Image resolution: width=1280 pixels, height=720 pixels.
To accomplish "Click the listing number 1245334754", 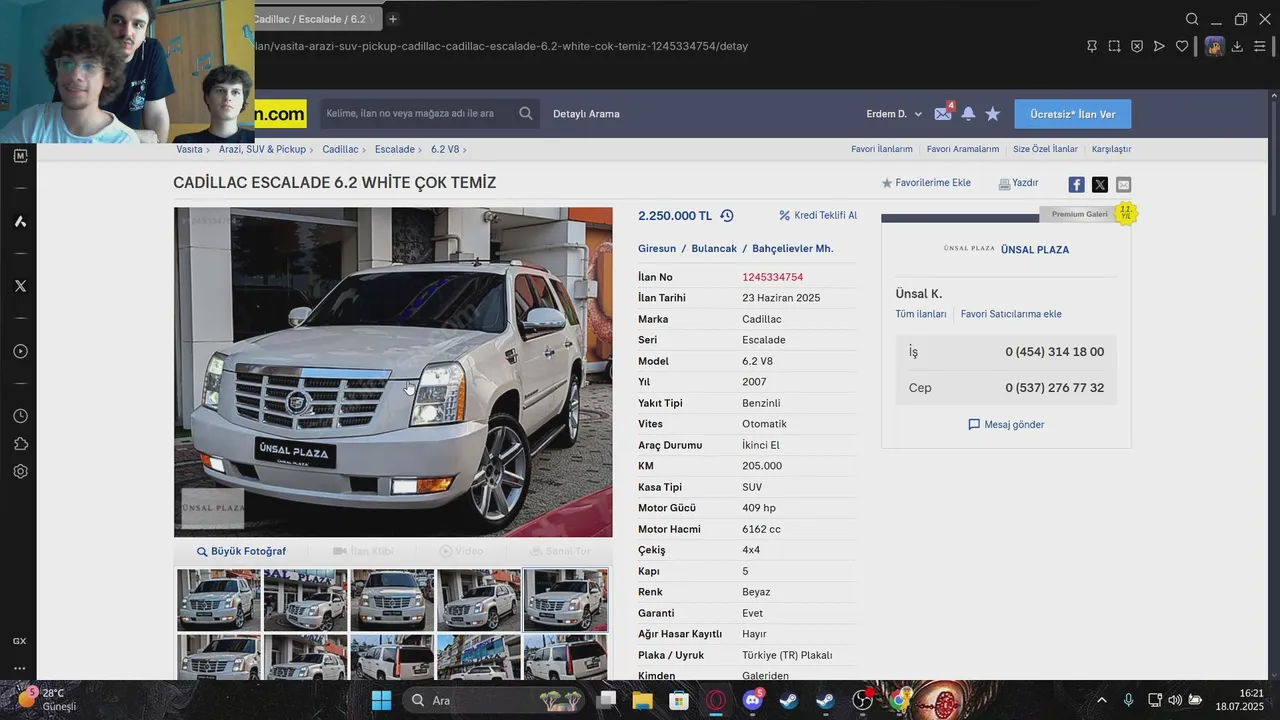I will (772, 277).
